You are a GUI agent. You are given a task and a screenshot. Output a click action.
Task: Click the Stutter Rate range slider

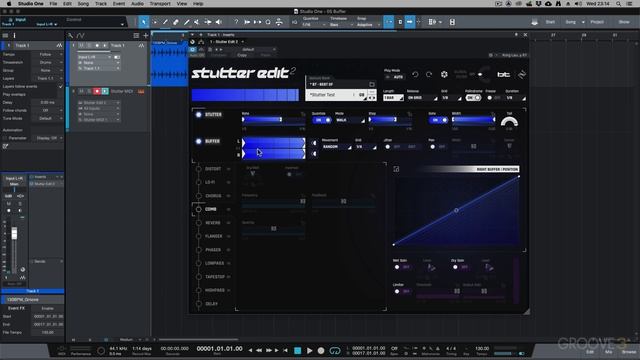click(x=273, y=120)
